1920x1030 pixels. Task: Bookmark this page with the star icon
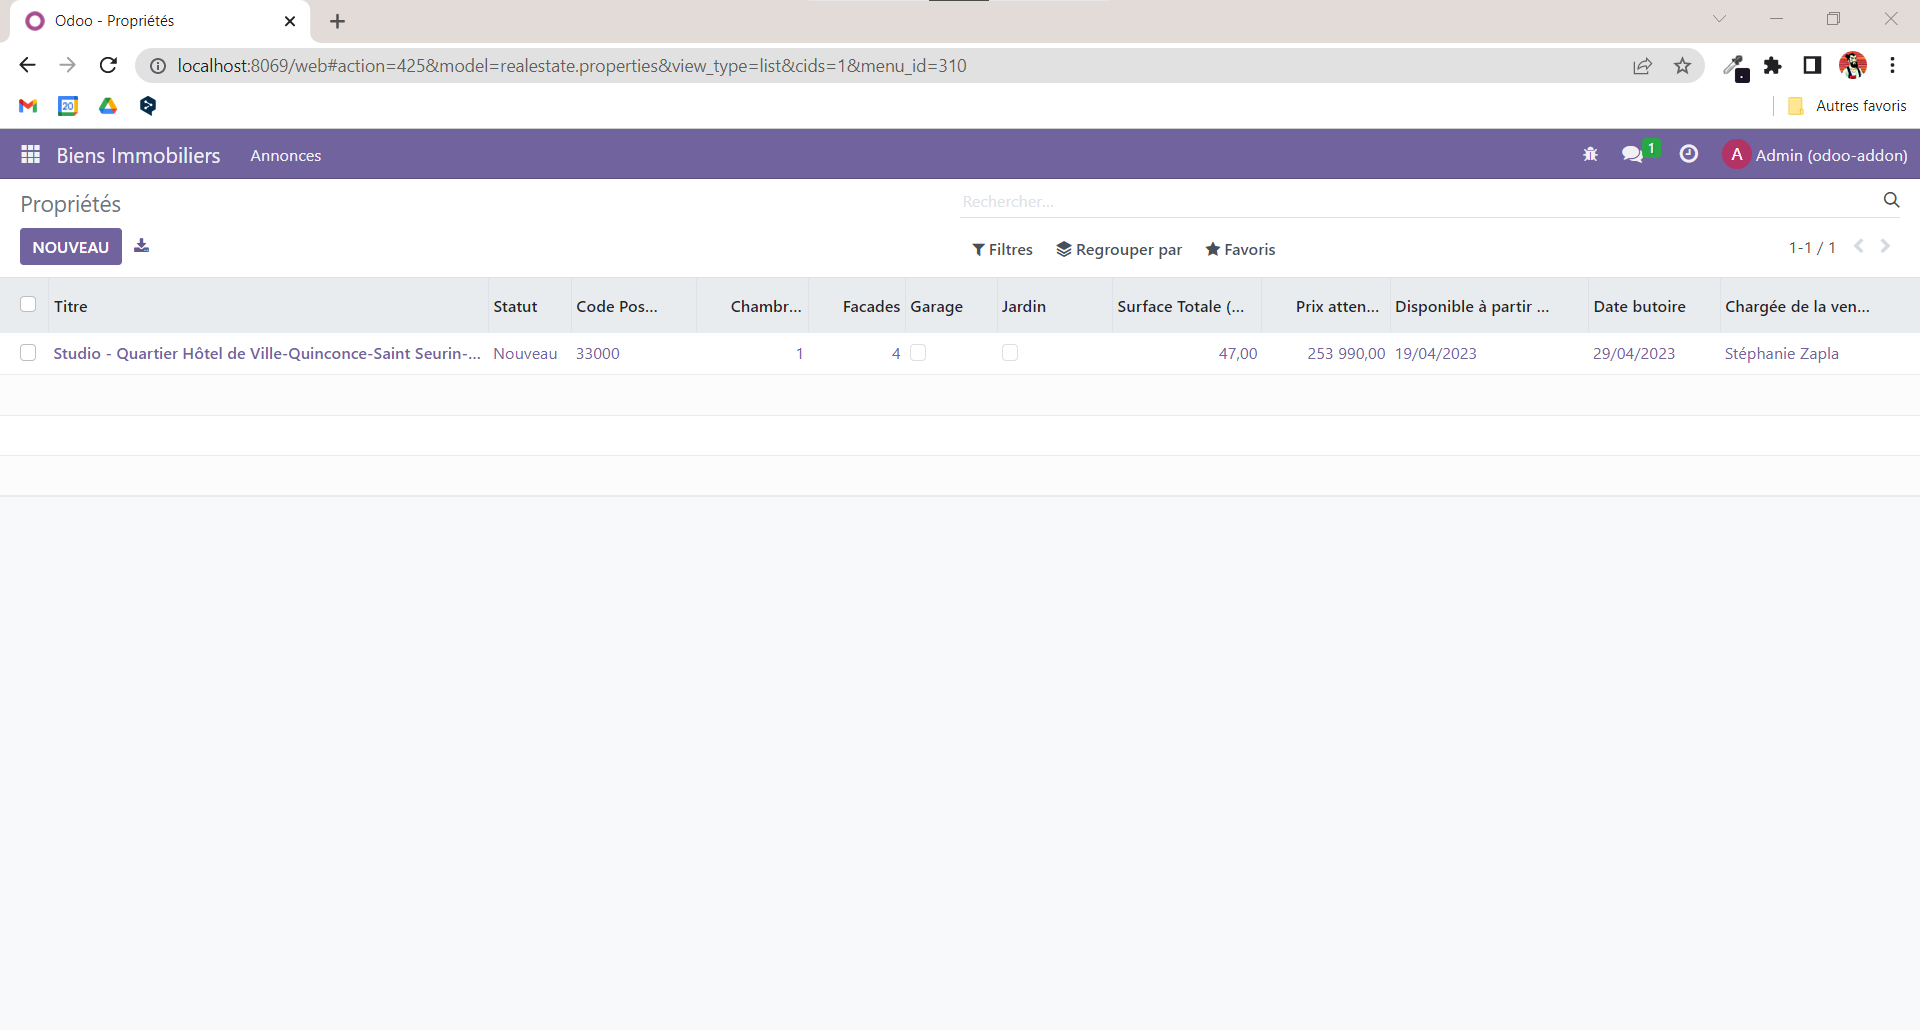[1683, 66]
